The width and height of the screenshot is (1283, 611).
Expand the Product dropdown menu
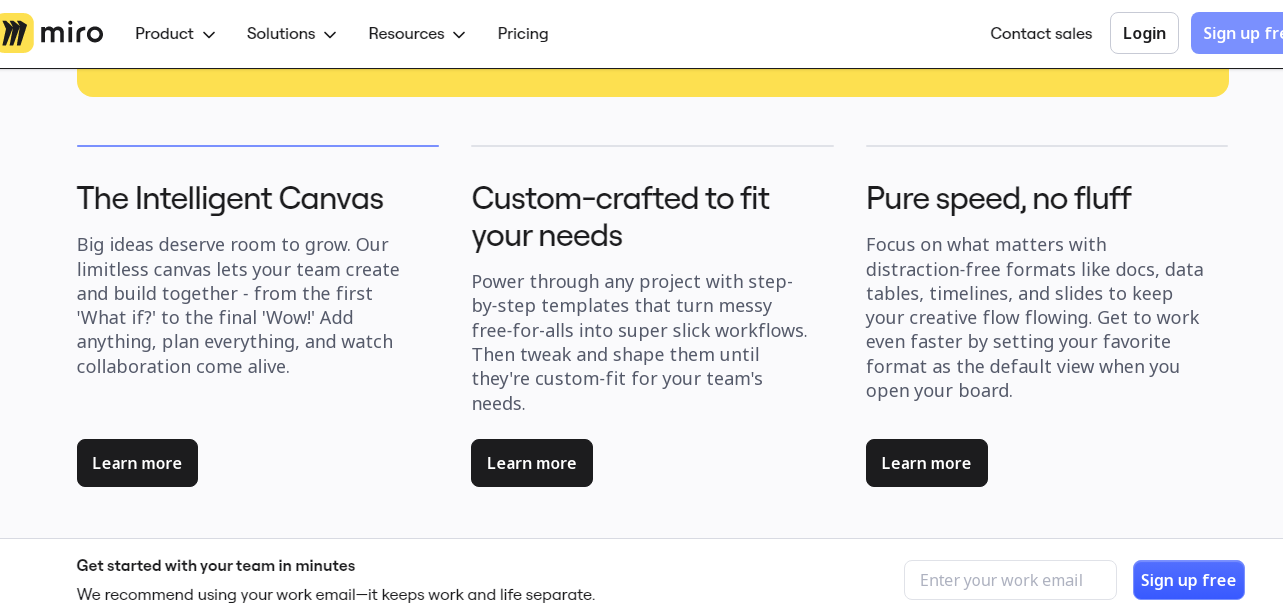point(175,34)
